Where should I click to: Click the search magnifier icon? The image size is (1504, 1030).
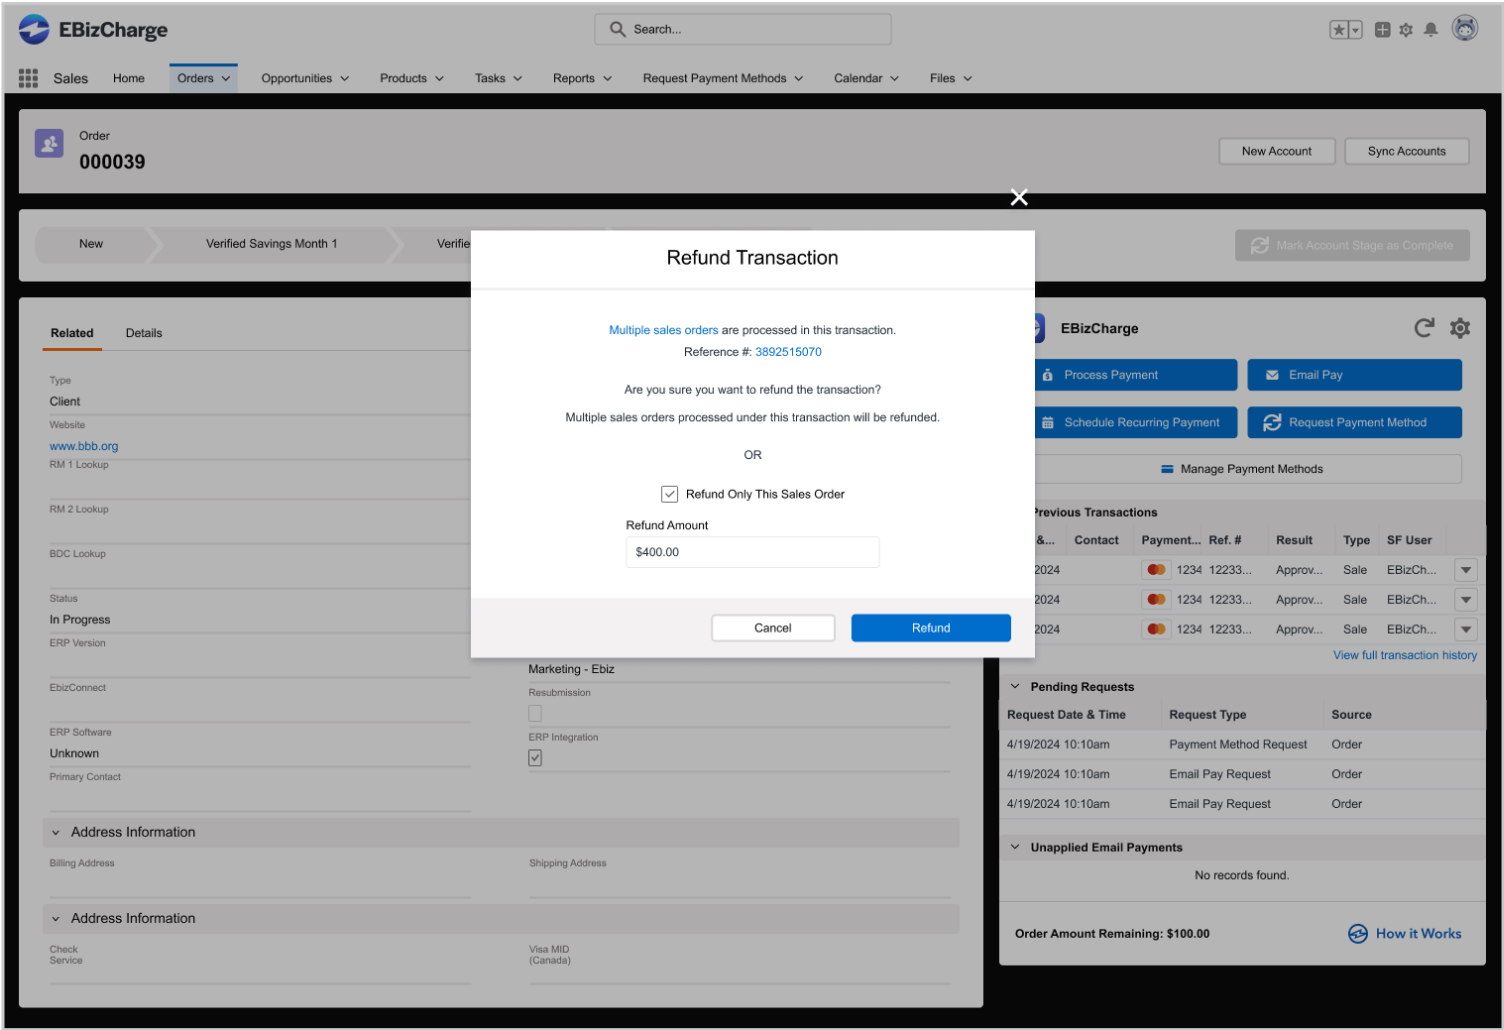618,29
